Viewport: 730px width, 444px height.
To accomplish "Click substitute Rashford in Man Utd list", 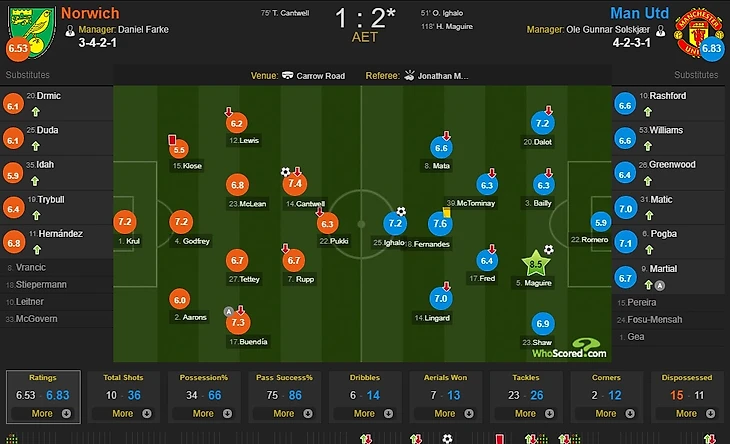I will click(x=667, y=96).
